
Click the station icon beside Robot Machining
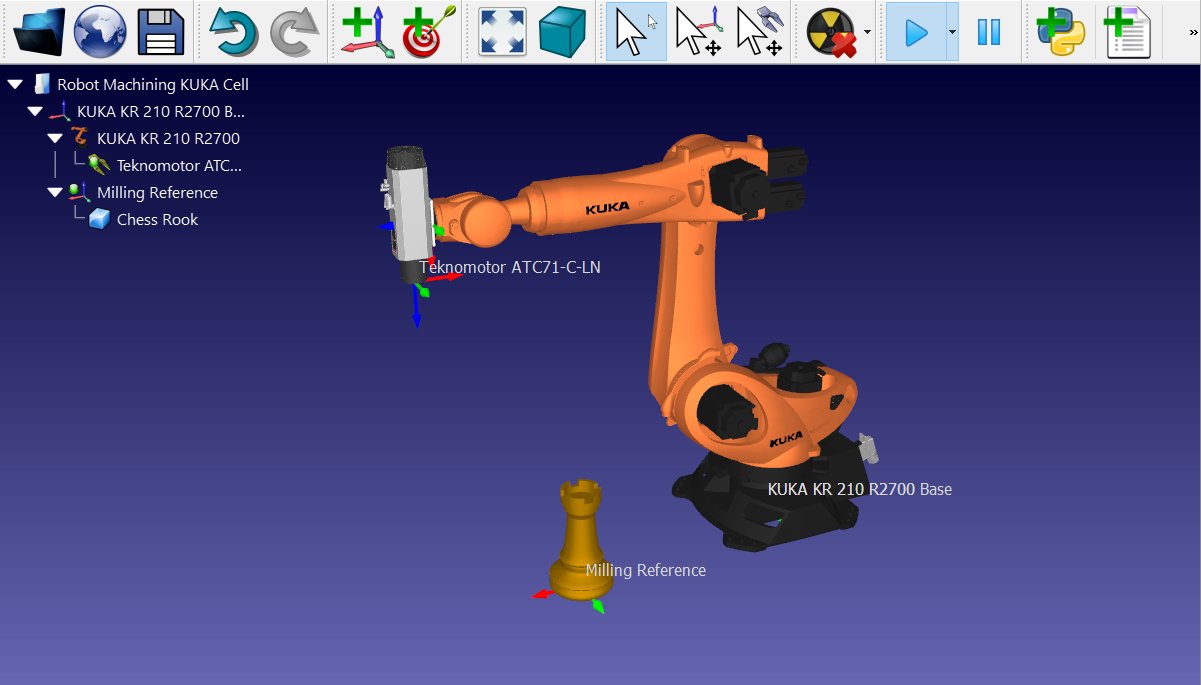[42, 85]
